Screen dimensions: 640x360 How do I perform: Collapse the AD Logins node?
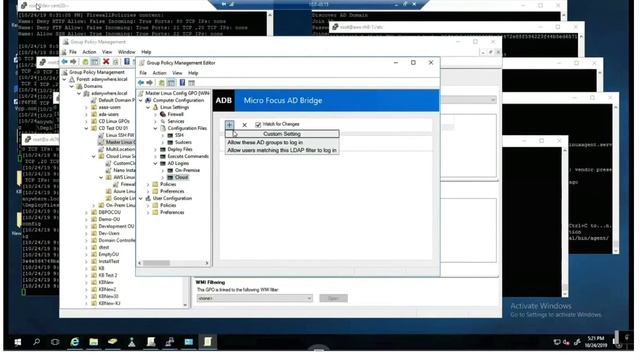(156, 163)
